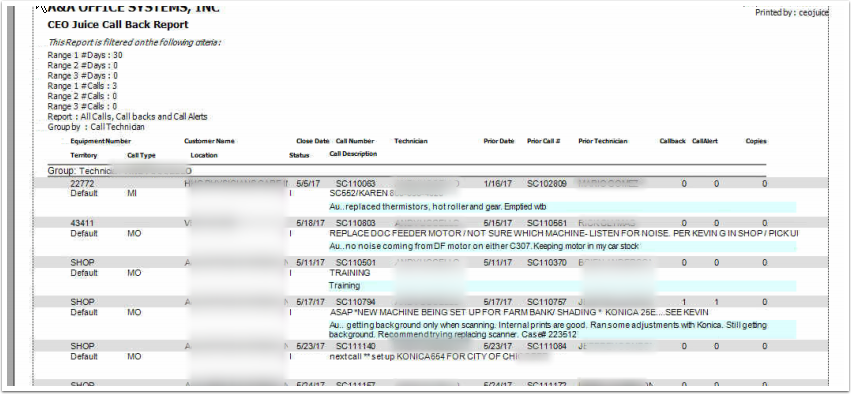Click the 'Printed by: ceojuice' text
Image resolution: width=851 pixels, height=394 pixels.
point(792,12)
